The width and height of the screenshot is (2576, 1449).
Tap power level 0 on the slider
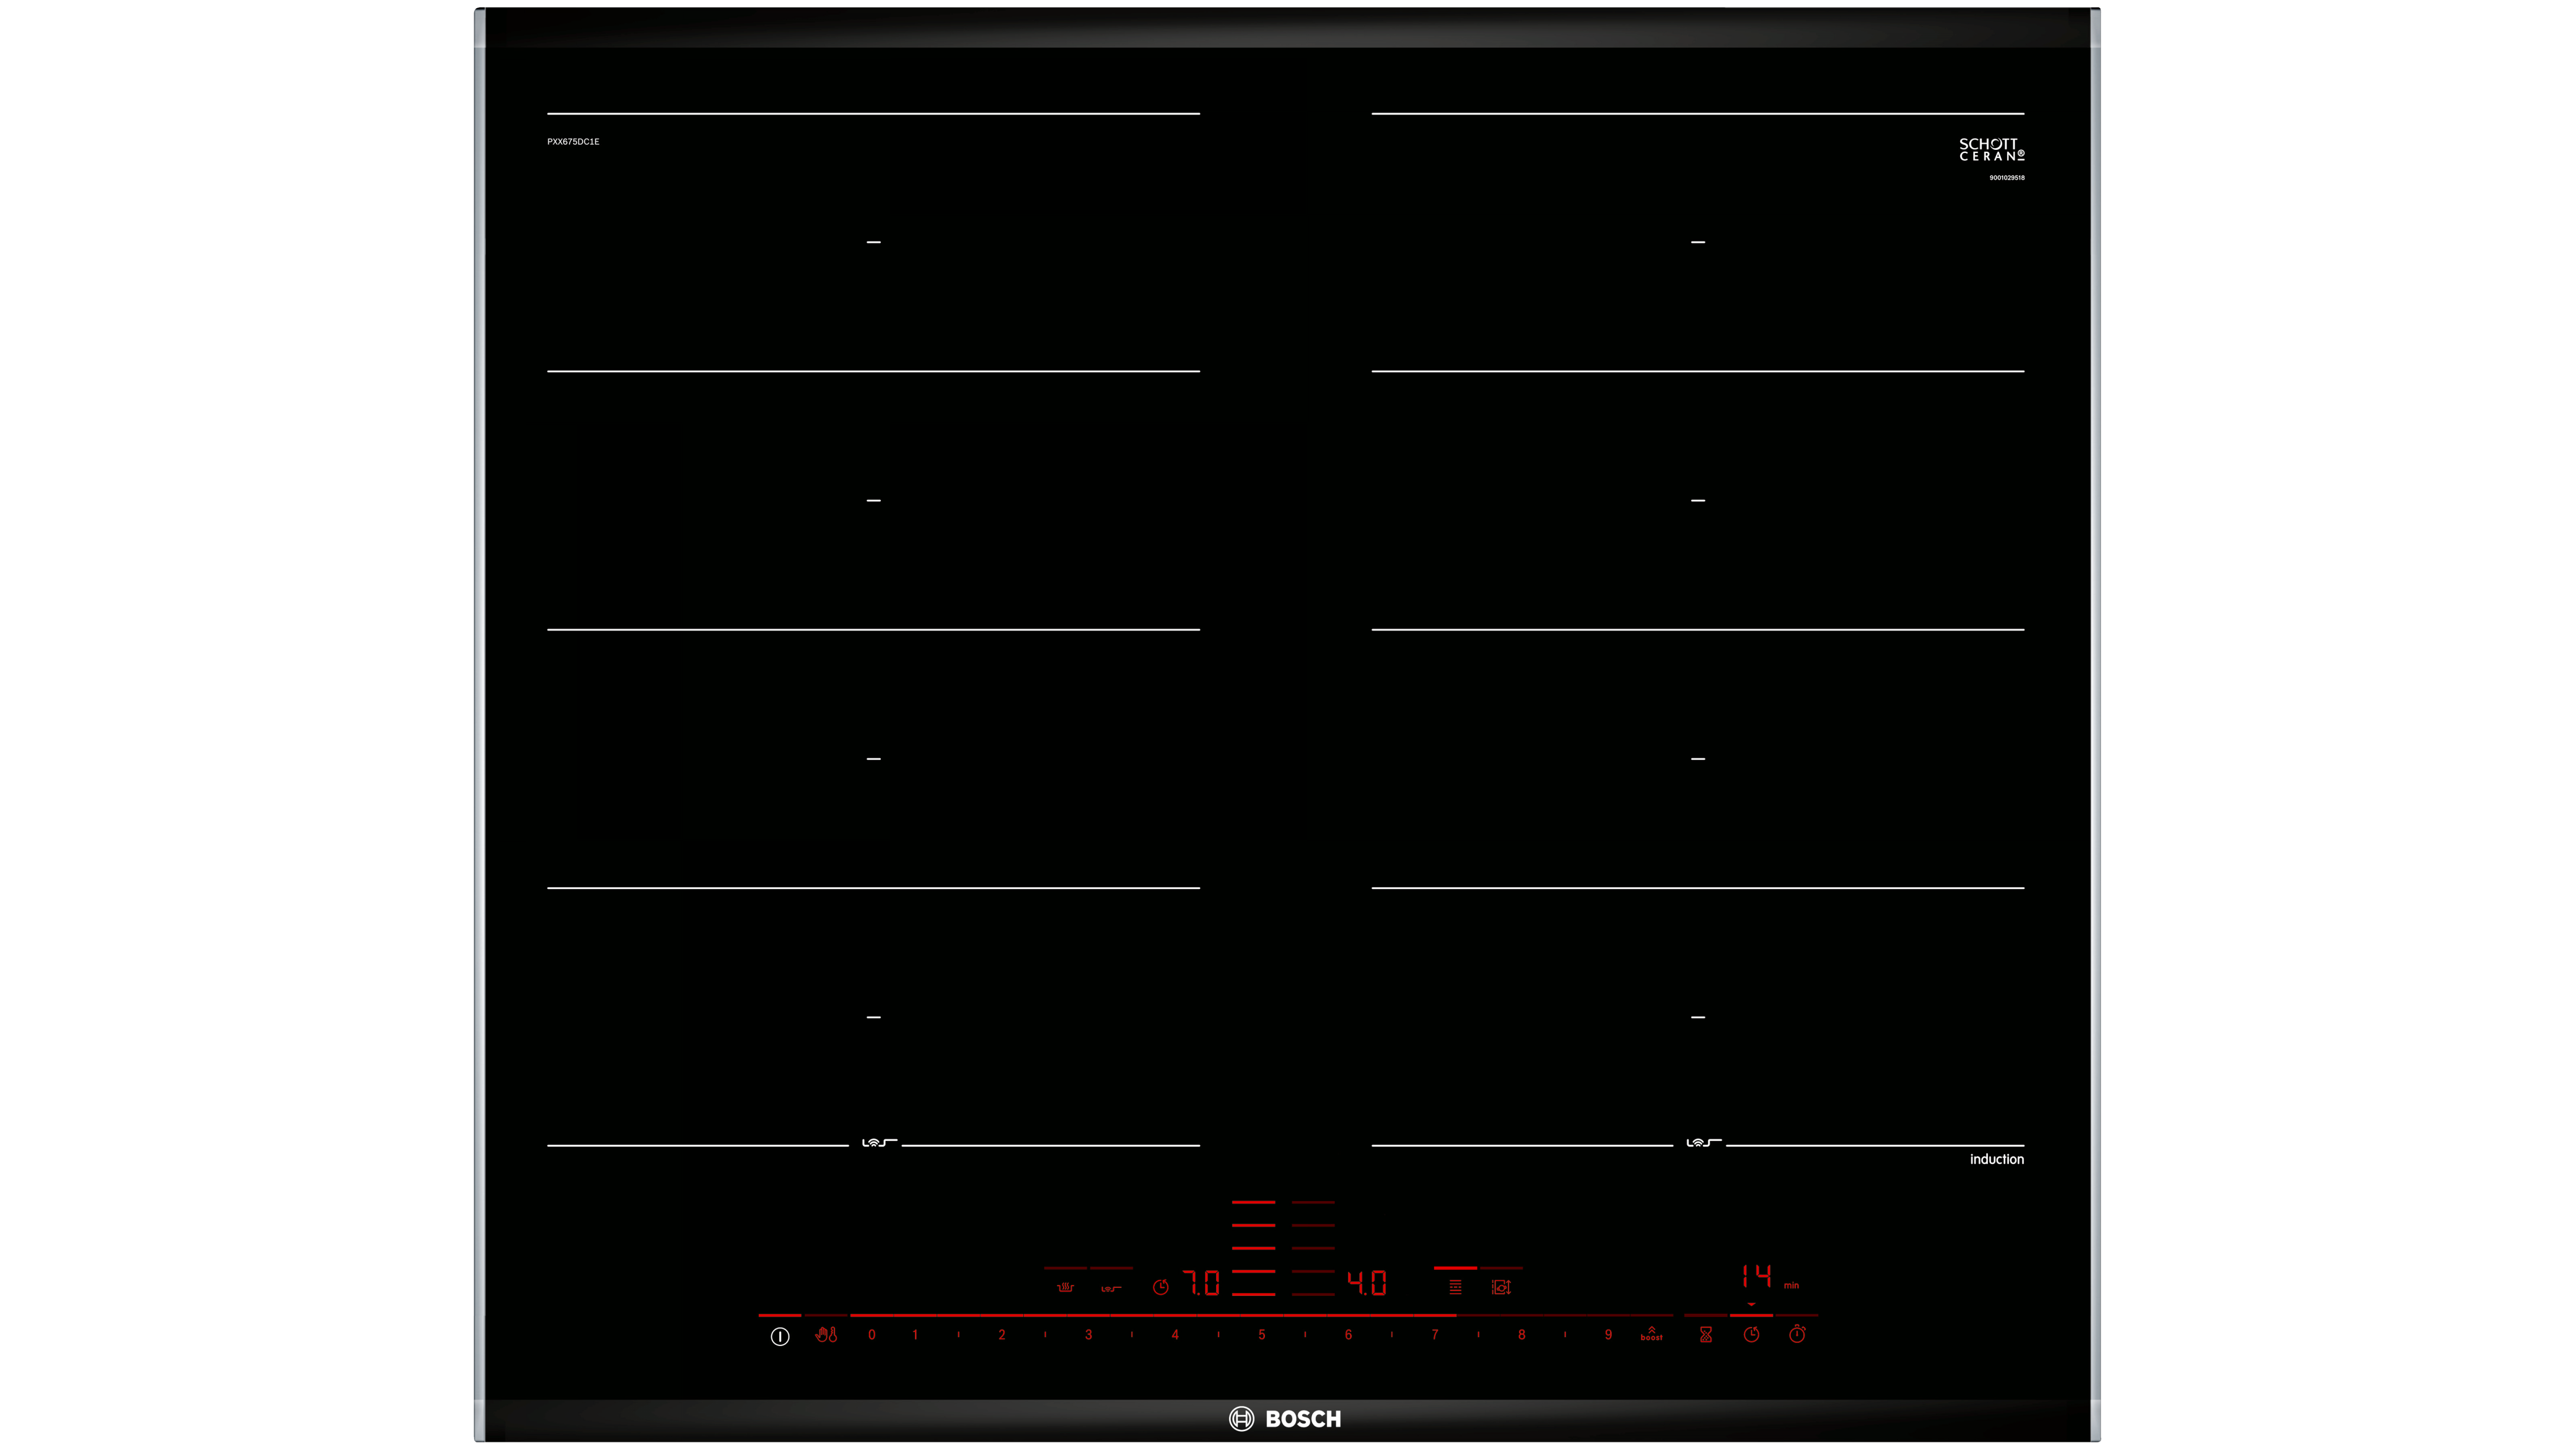click(871, 1334)
